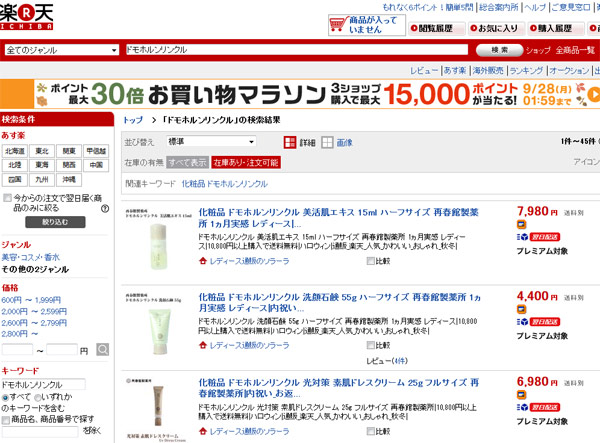Click the 翌日配送 badge for the 4,400 yen item

tap(545, 322)
